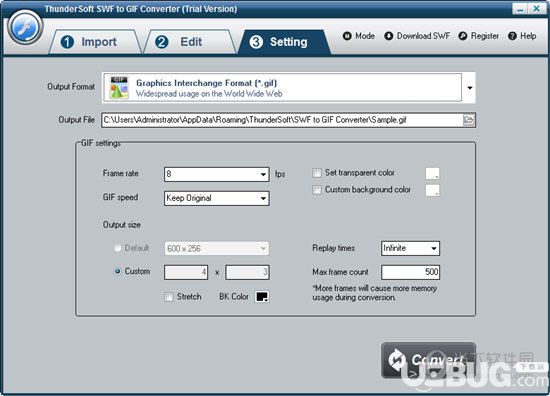Click the custom height input field

coord(247,272)
